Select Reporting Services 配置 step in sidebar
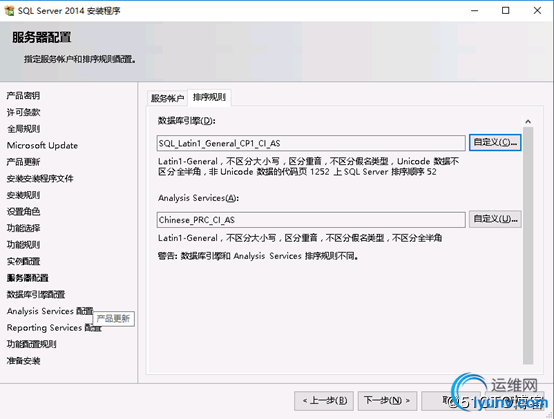 pyautogui.click(x=54, y=327)
